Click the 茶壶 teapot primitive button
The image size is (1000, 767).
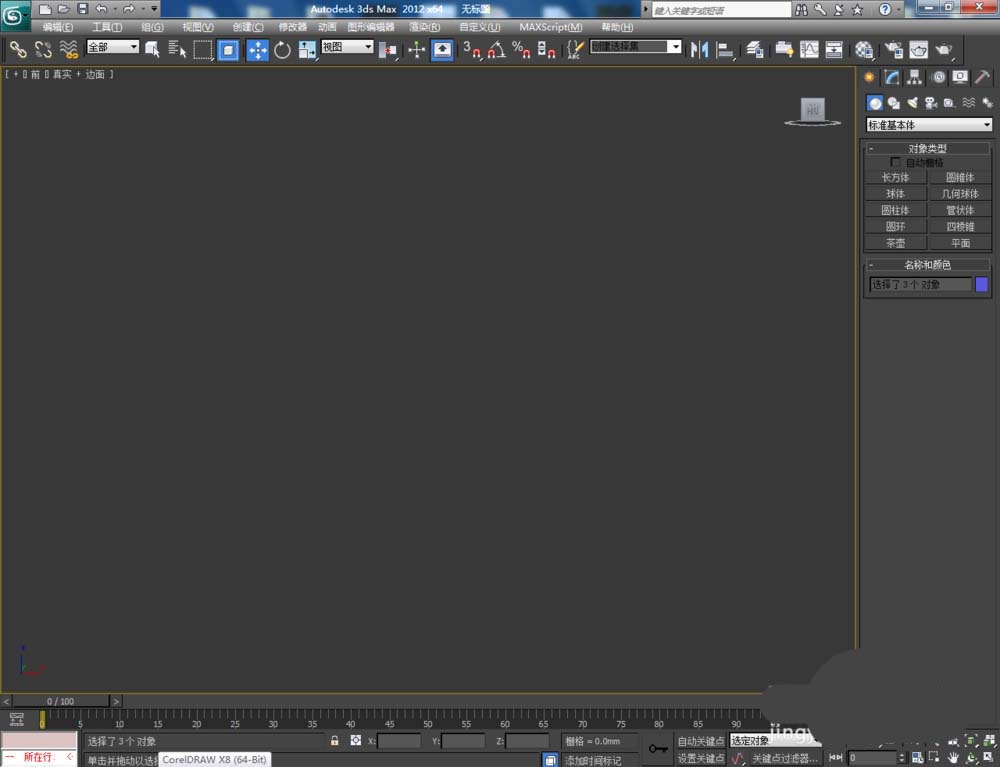click(895, 243)
